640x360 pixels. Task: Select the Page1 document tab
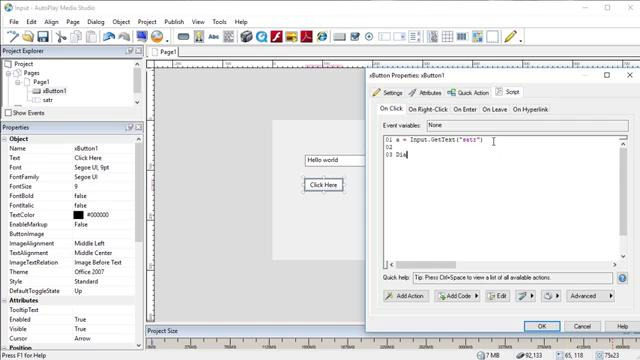164,52
